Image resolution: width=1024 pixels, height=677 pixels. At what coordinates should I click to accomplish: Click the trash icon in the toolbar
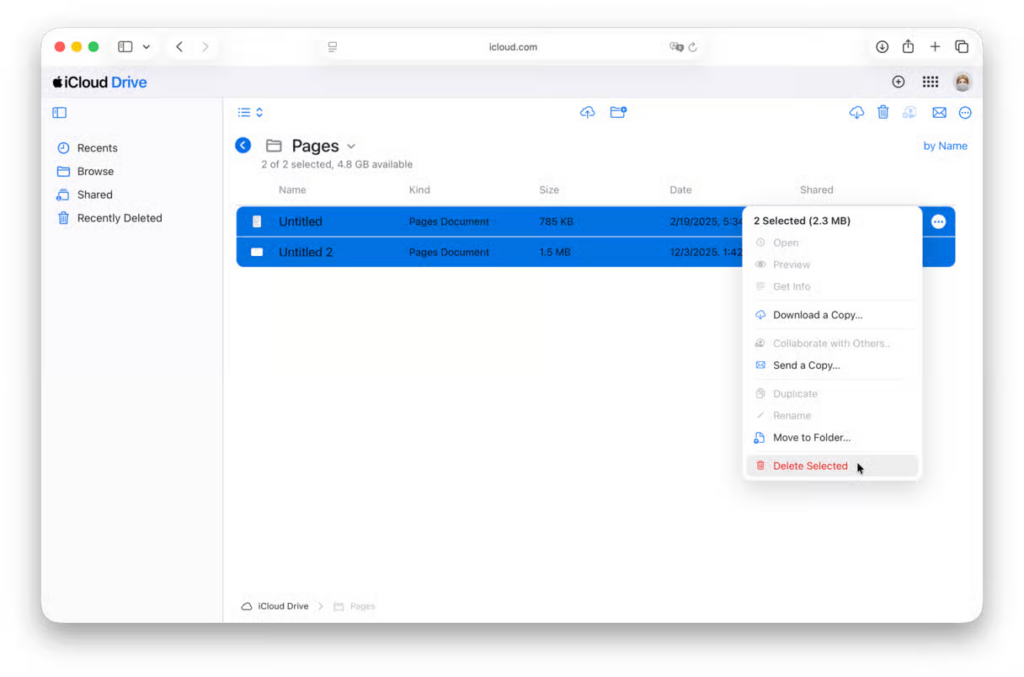pyautogui.click(x=883, y=113)
